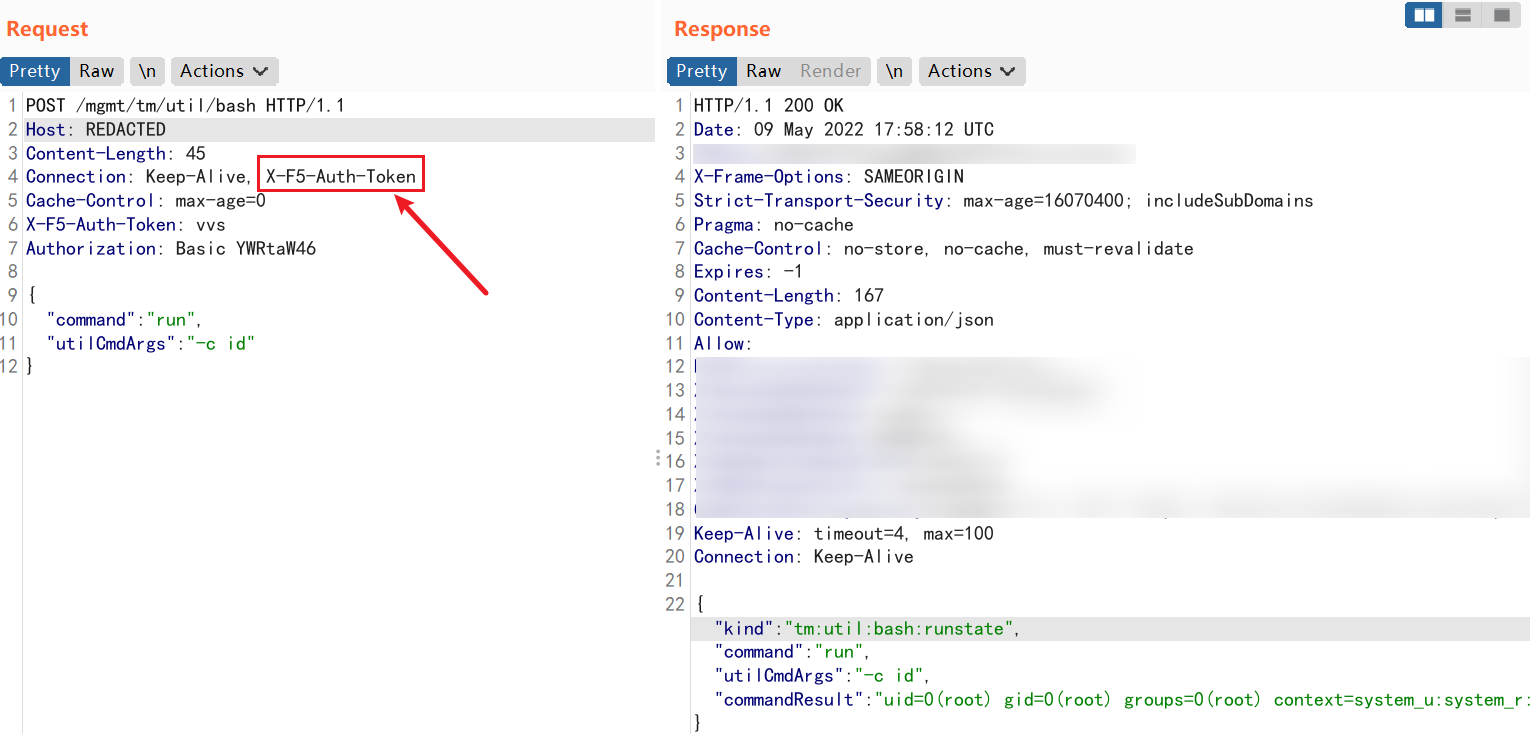Click the pane divider drag handle
Screen dimensions: 1530x734
(658, 458)
